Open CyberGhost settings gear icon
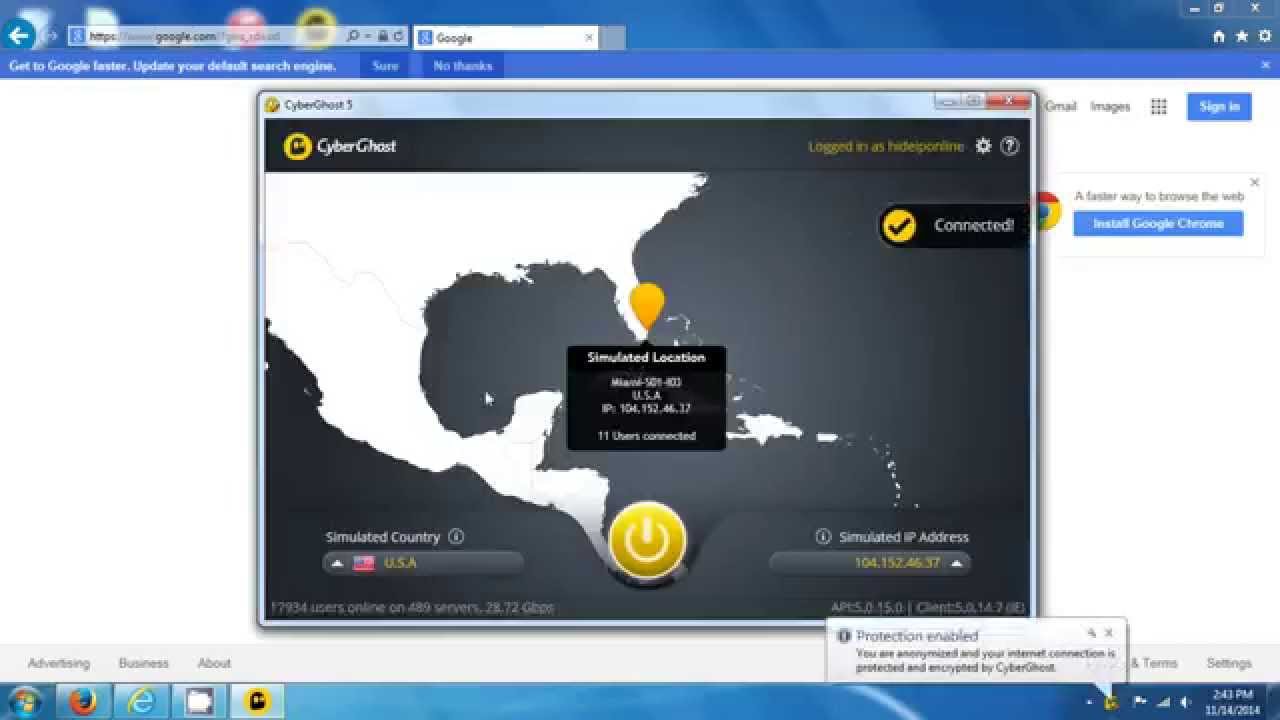 (x=983, y=146)
